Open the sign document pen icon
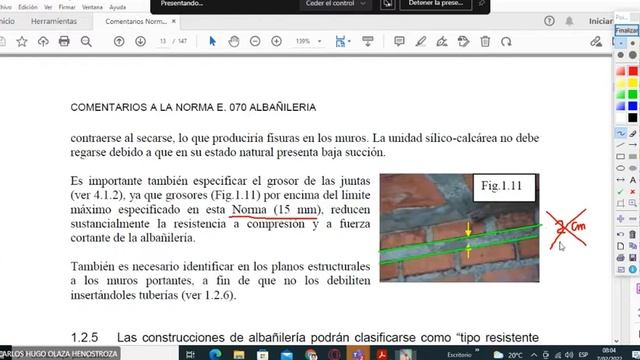The height and width of the screenshot is (360, 640). point(442,41)
